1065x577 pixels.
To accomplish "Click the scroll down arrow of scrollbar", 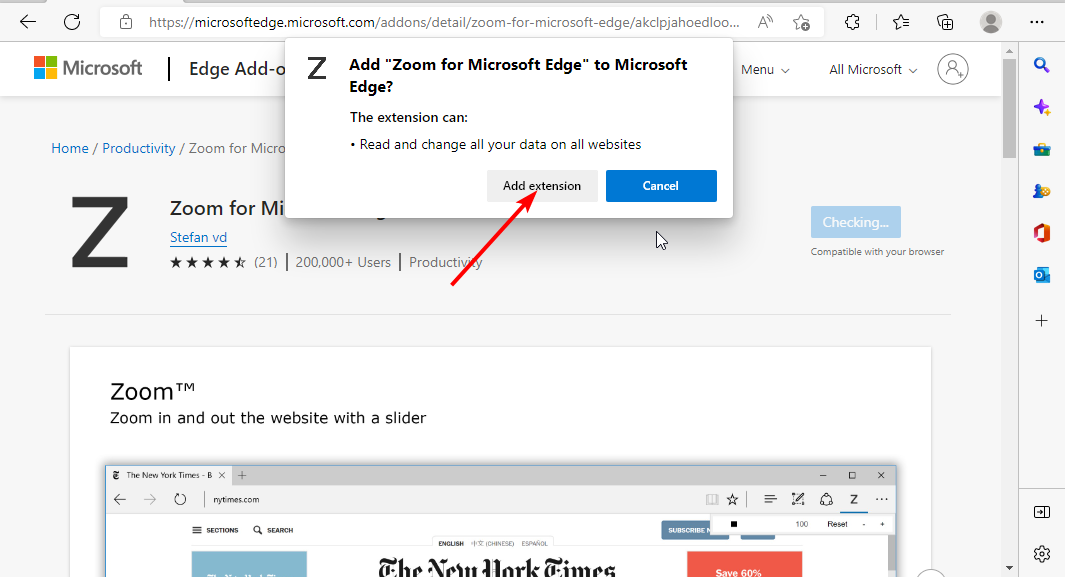I will pos(1009,567).
